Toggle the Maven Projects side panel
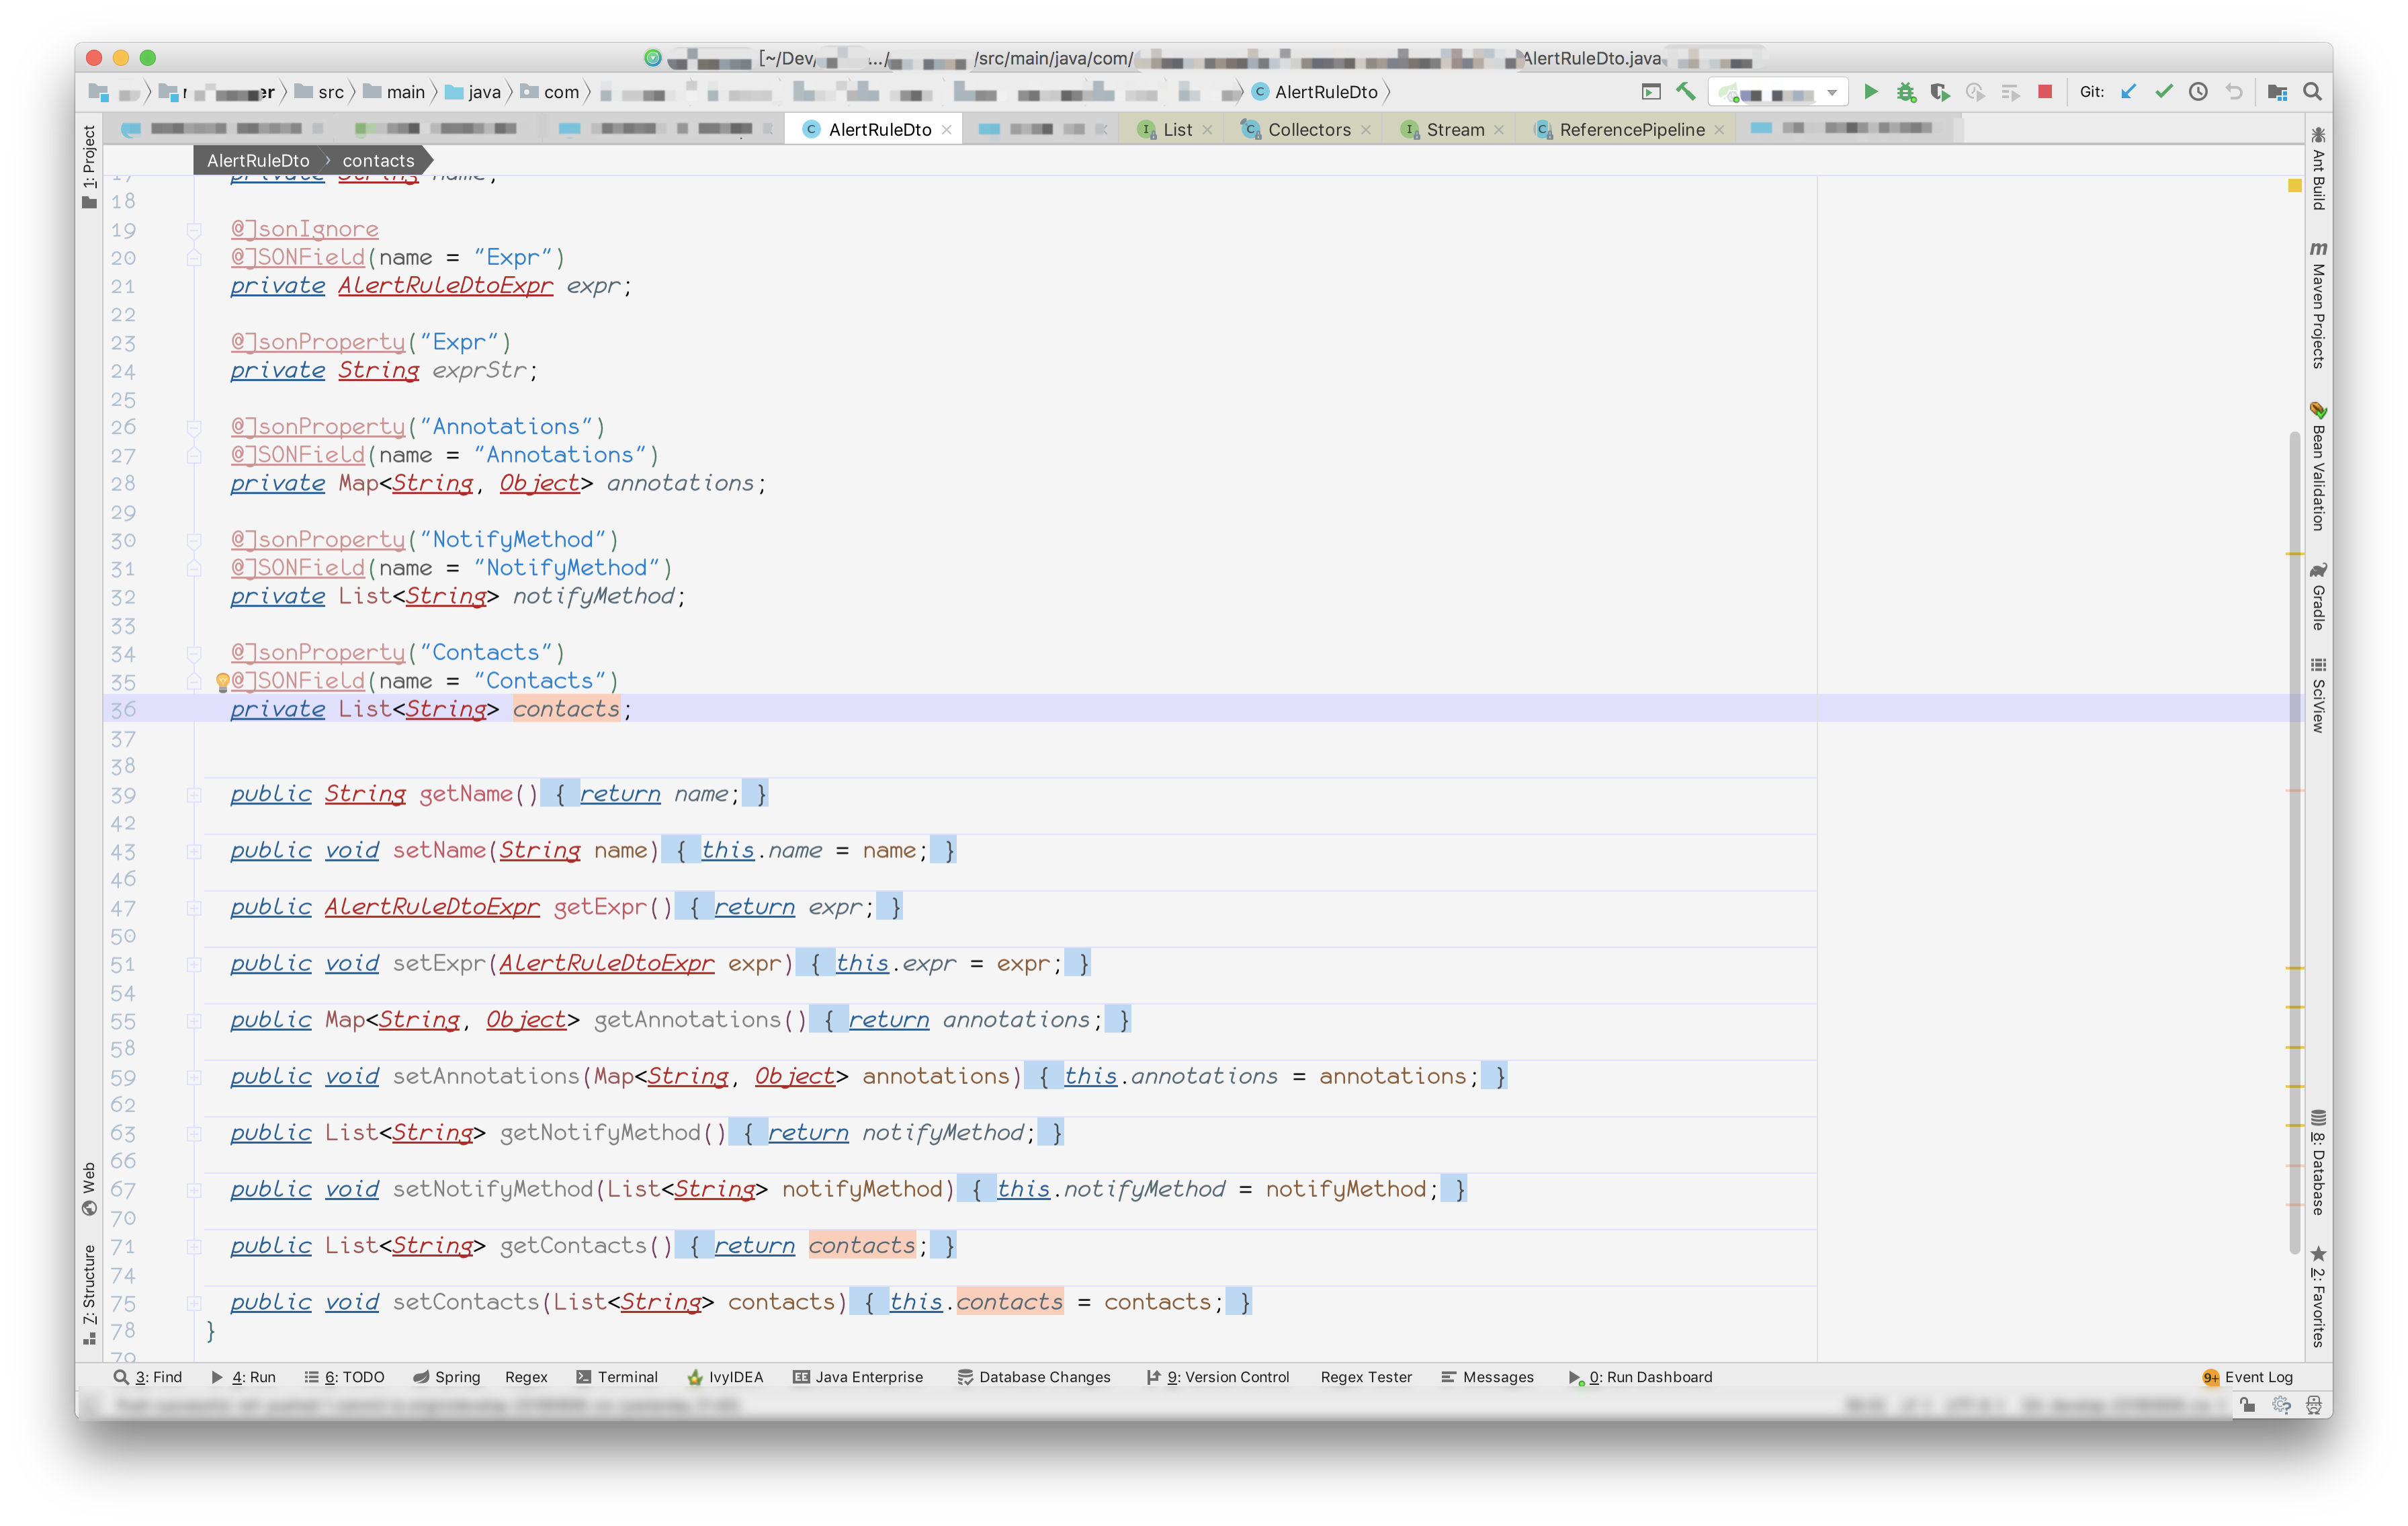 tap(2318, 305)
